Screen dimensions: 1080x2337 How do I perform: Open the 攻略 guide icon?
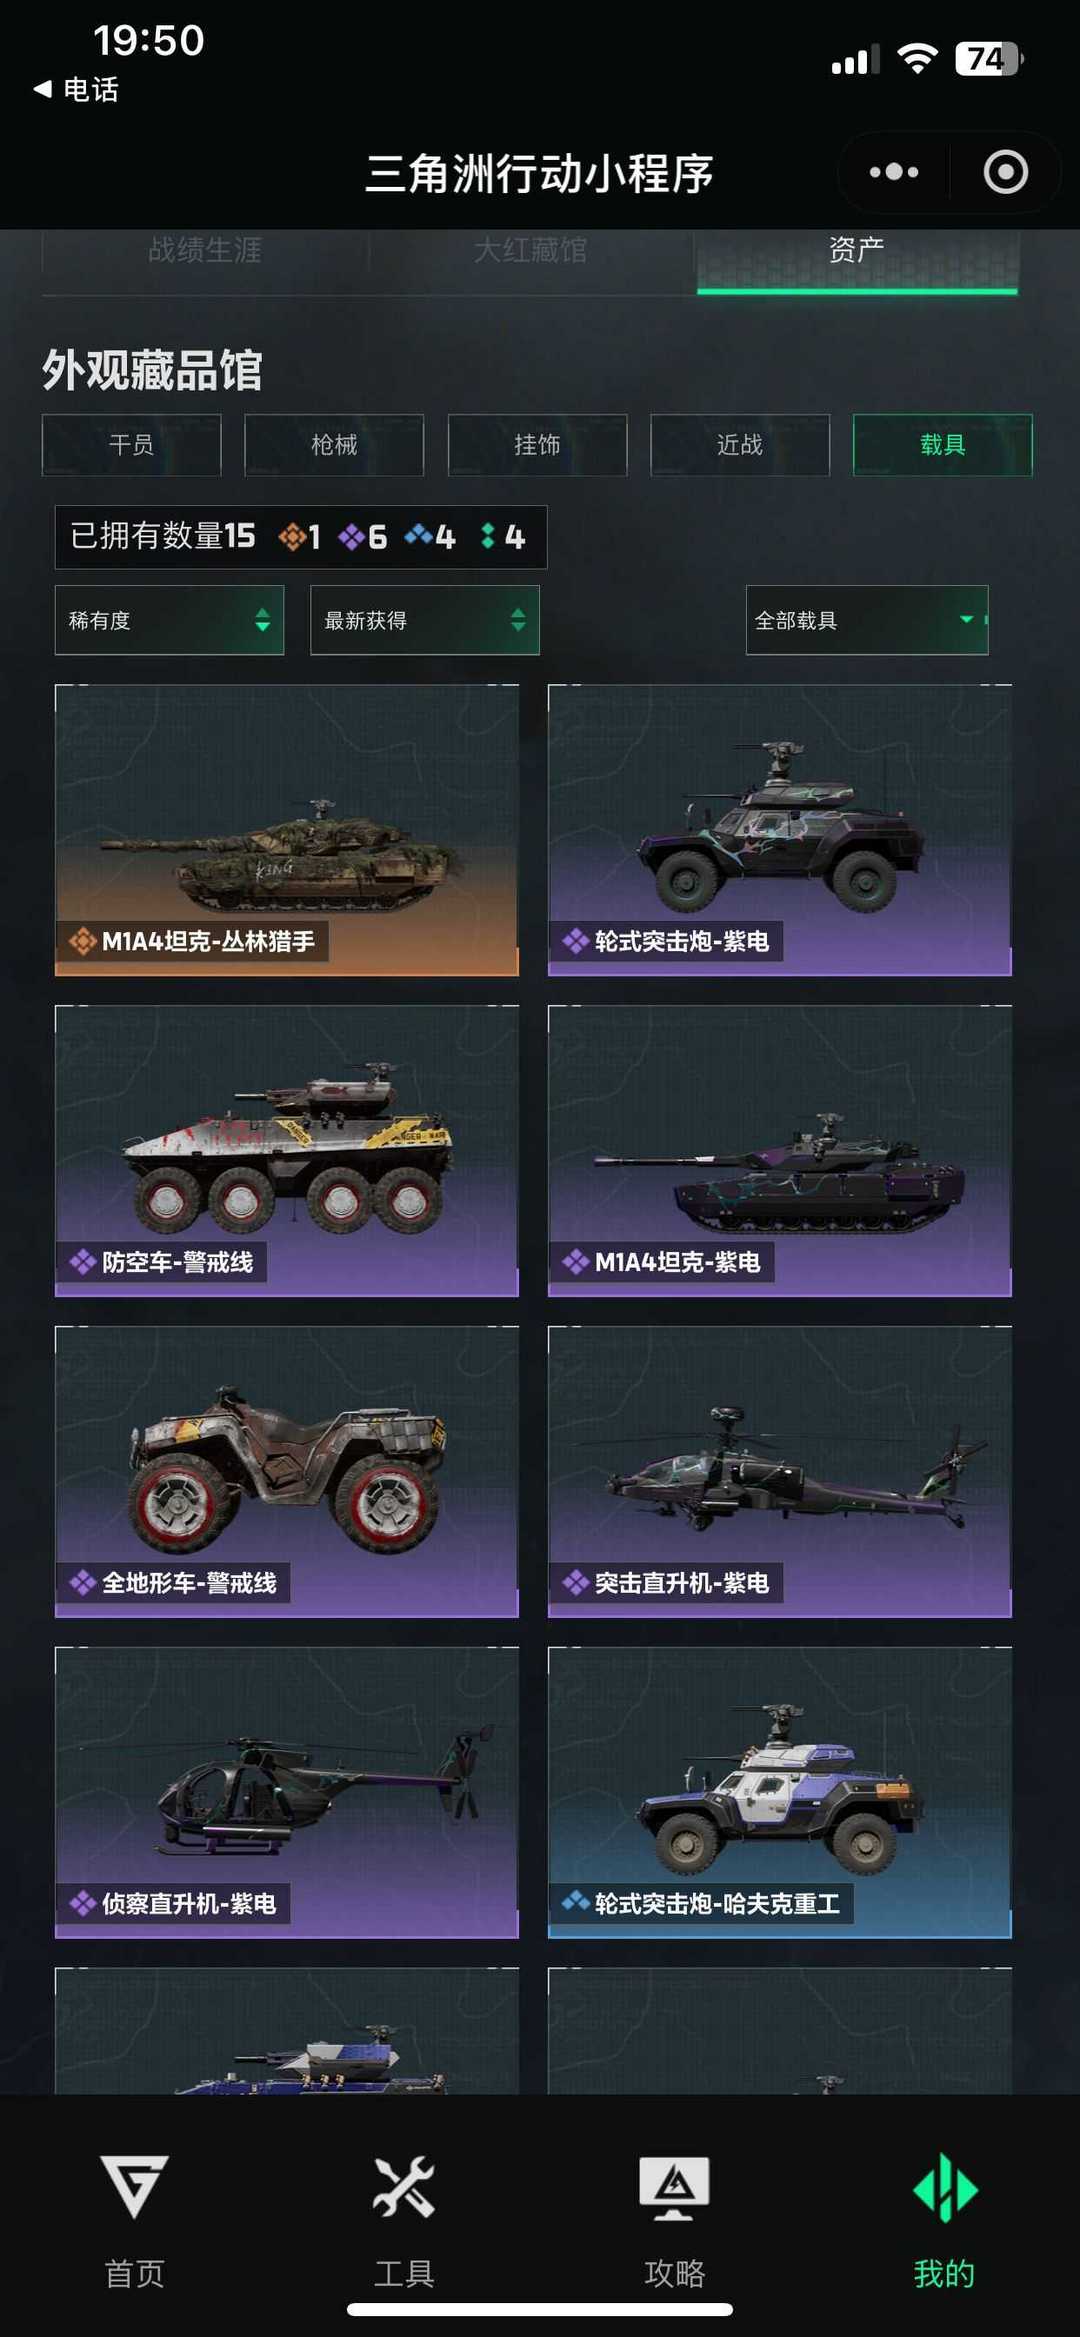[675, 2186]
